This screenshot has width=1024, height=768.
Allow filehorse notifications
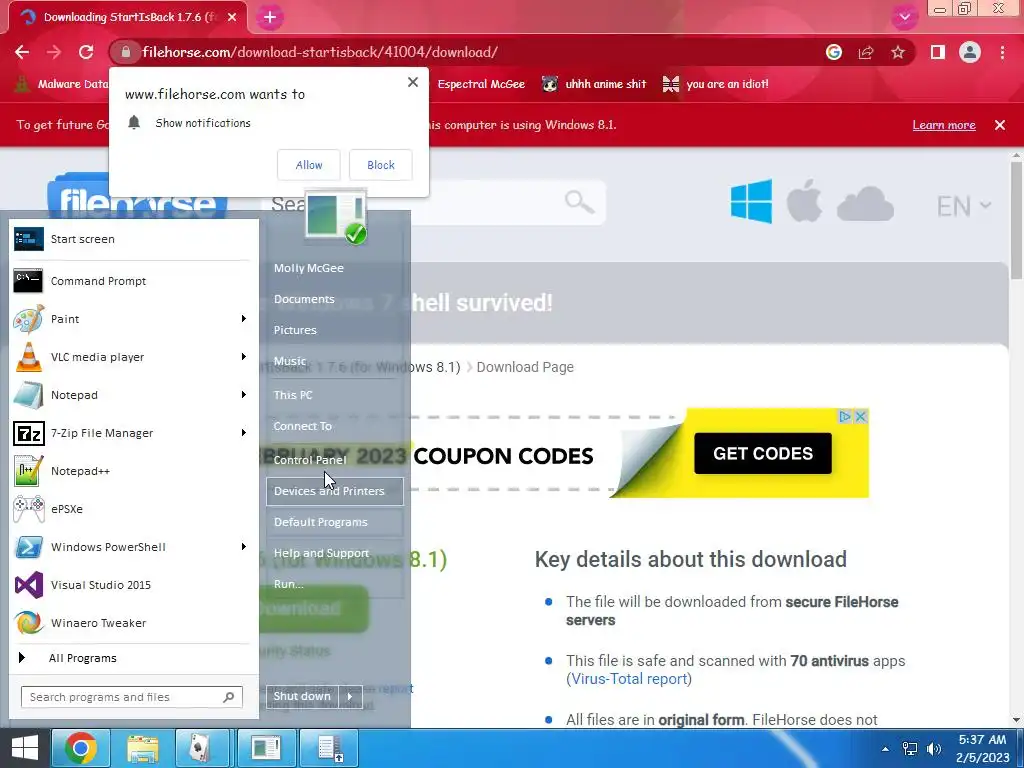coord(309,165)
